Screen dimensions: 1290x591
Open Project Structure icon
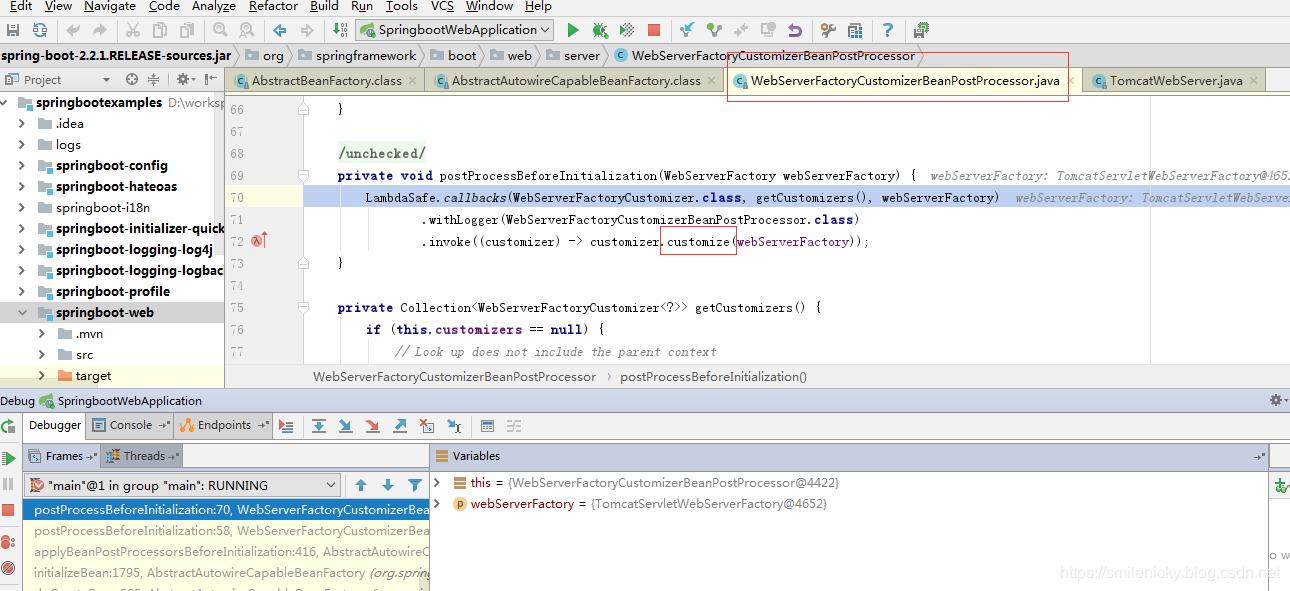tap(855, 30)
